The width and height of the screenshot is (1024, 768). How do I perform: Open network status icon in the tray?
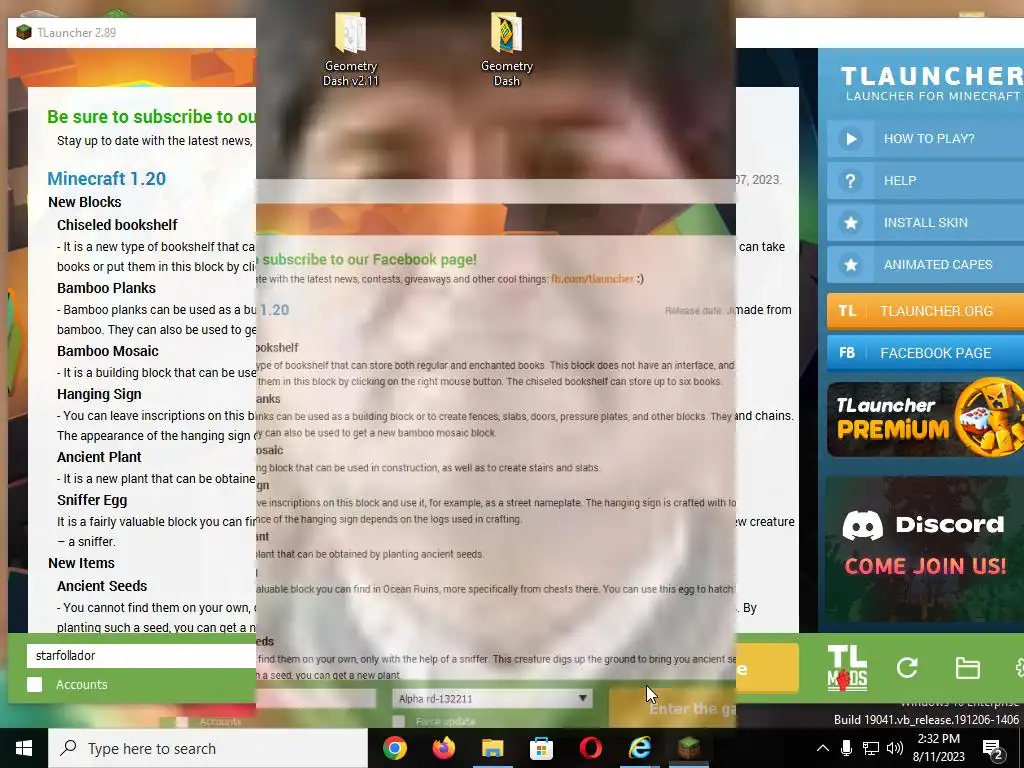point(871,748)
